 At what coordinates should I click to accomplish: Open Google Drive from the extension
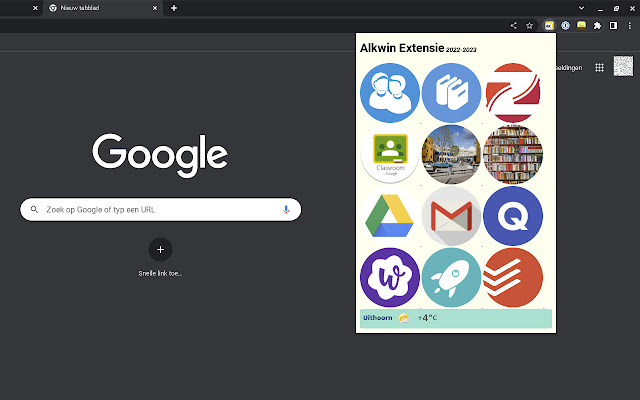tap(390, 216)
